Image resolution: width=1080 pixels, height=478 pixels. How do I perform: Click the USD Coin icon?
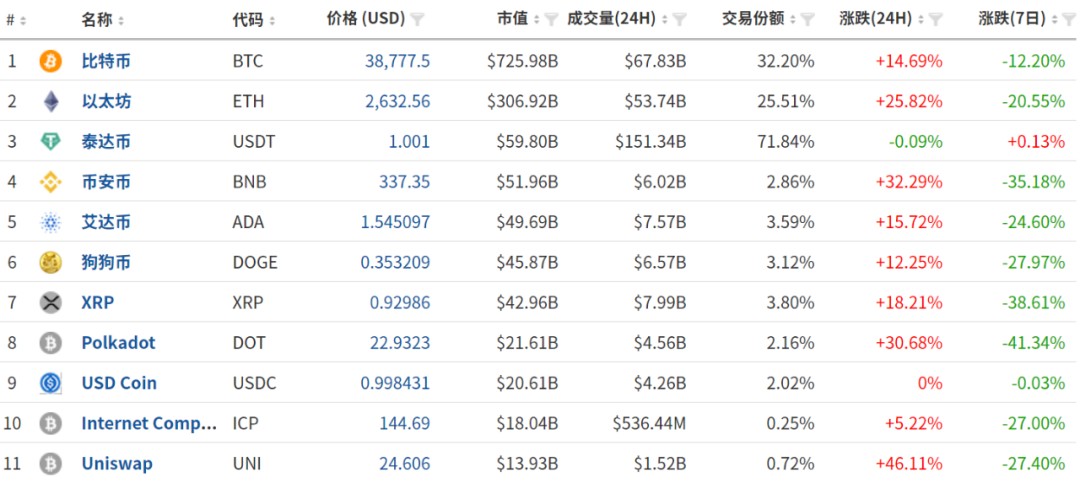[50, 382]
